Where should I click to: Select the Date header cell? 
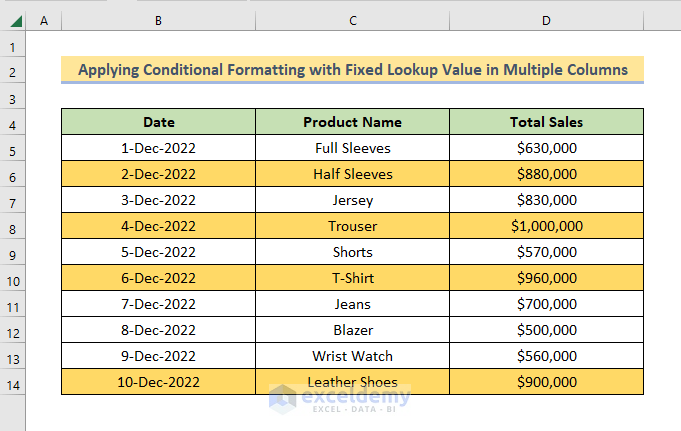158,122
